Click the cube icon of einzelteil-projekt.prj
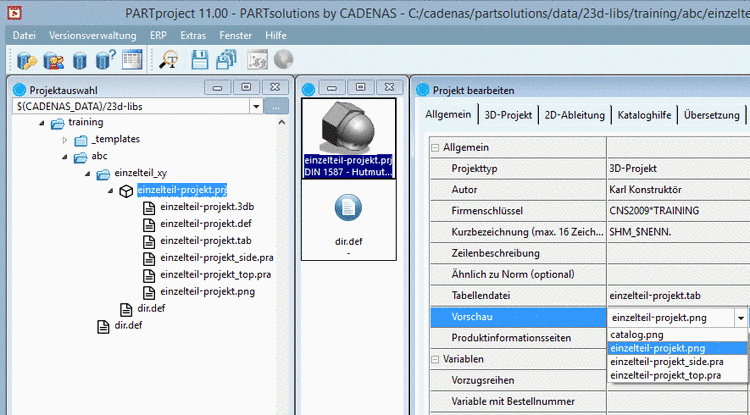The height and width of the screenshot is (415, 750). pyautogui.click(x=126, y=191)
